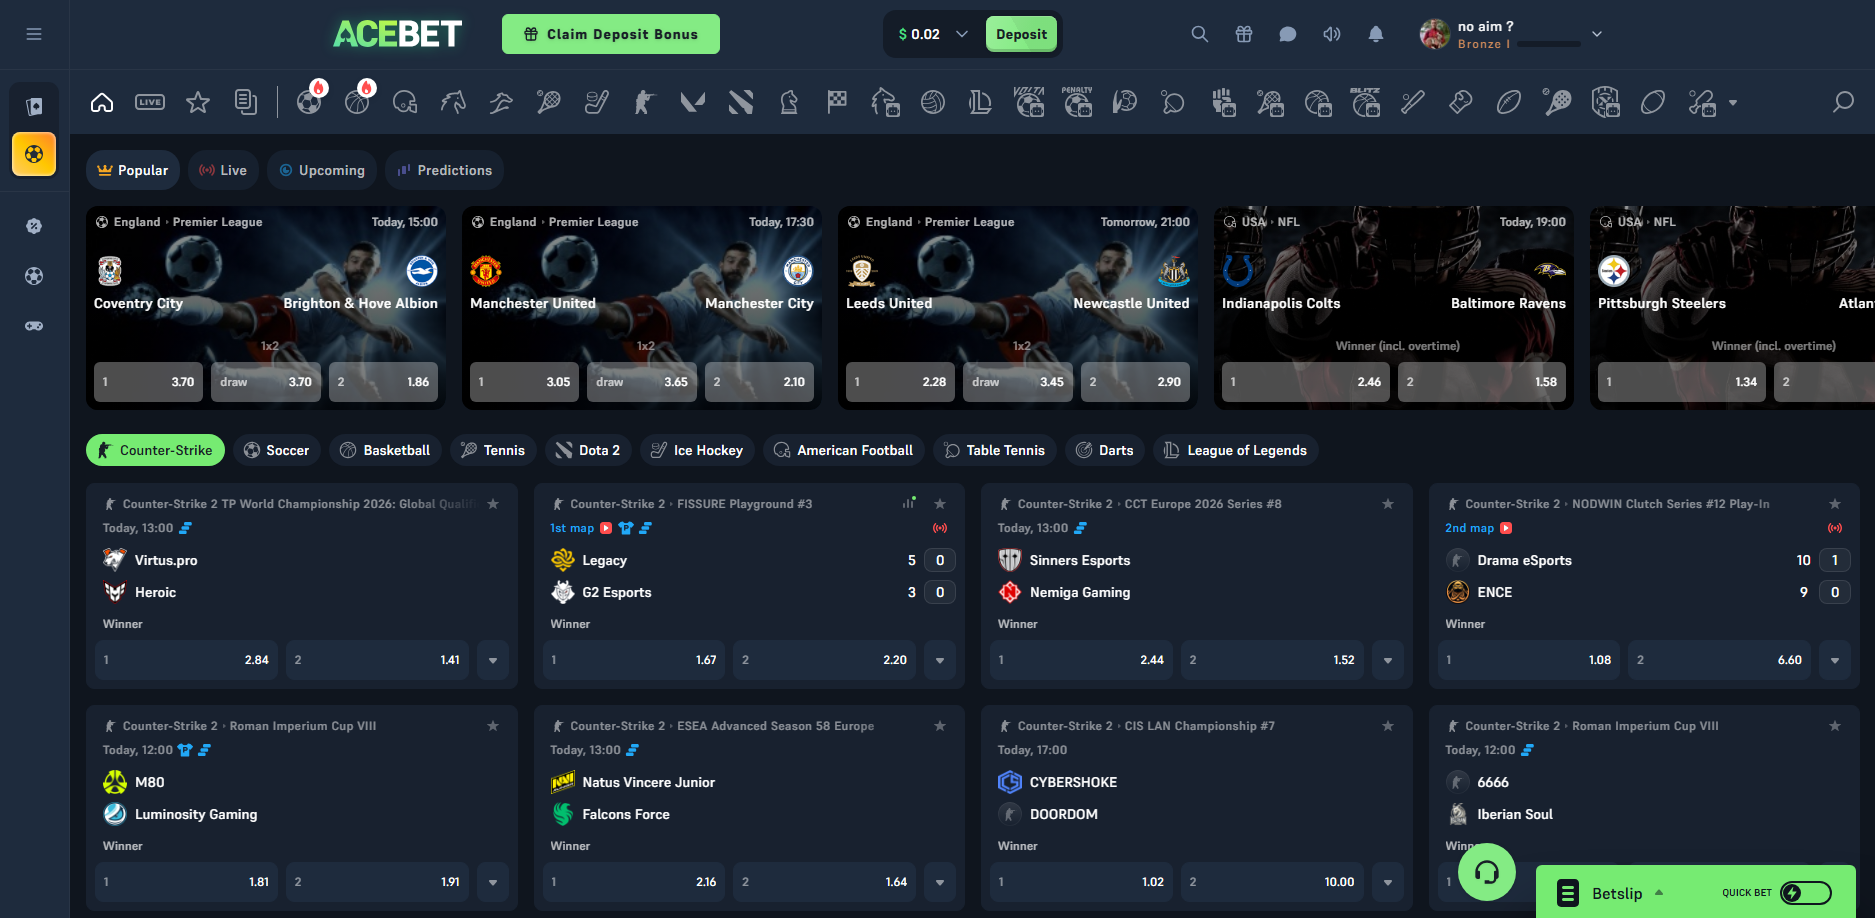This screenshot has width=1875, height=918.
Task: Open the site search in header
Action: (1200, 34)
